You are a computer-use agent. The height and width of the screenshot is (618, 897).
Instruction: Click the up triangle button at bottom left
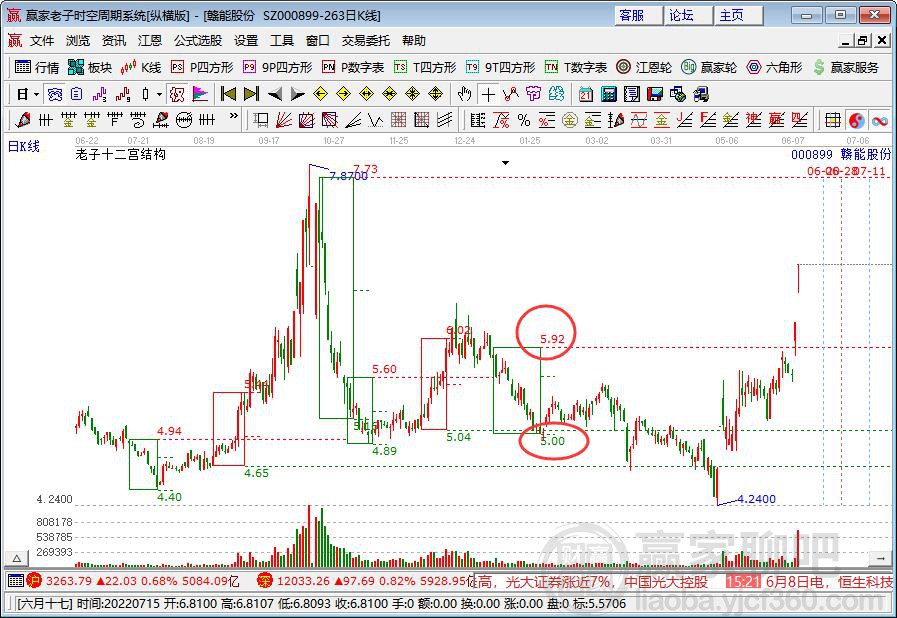(17, 558)
